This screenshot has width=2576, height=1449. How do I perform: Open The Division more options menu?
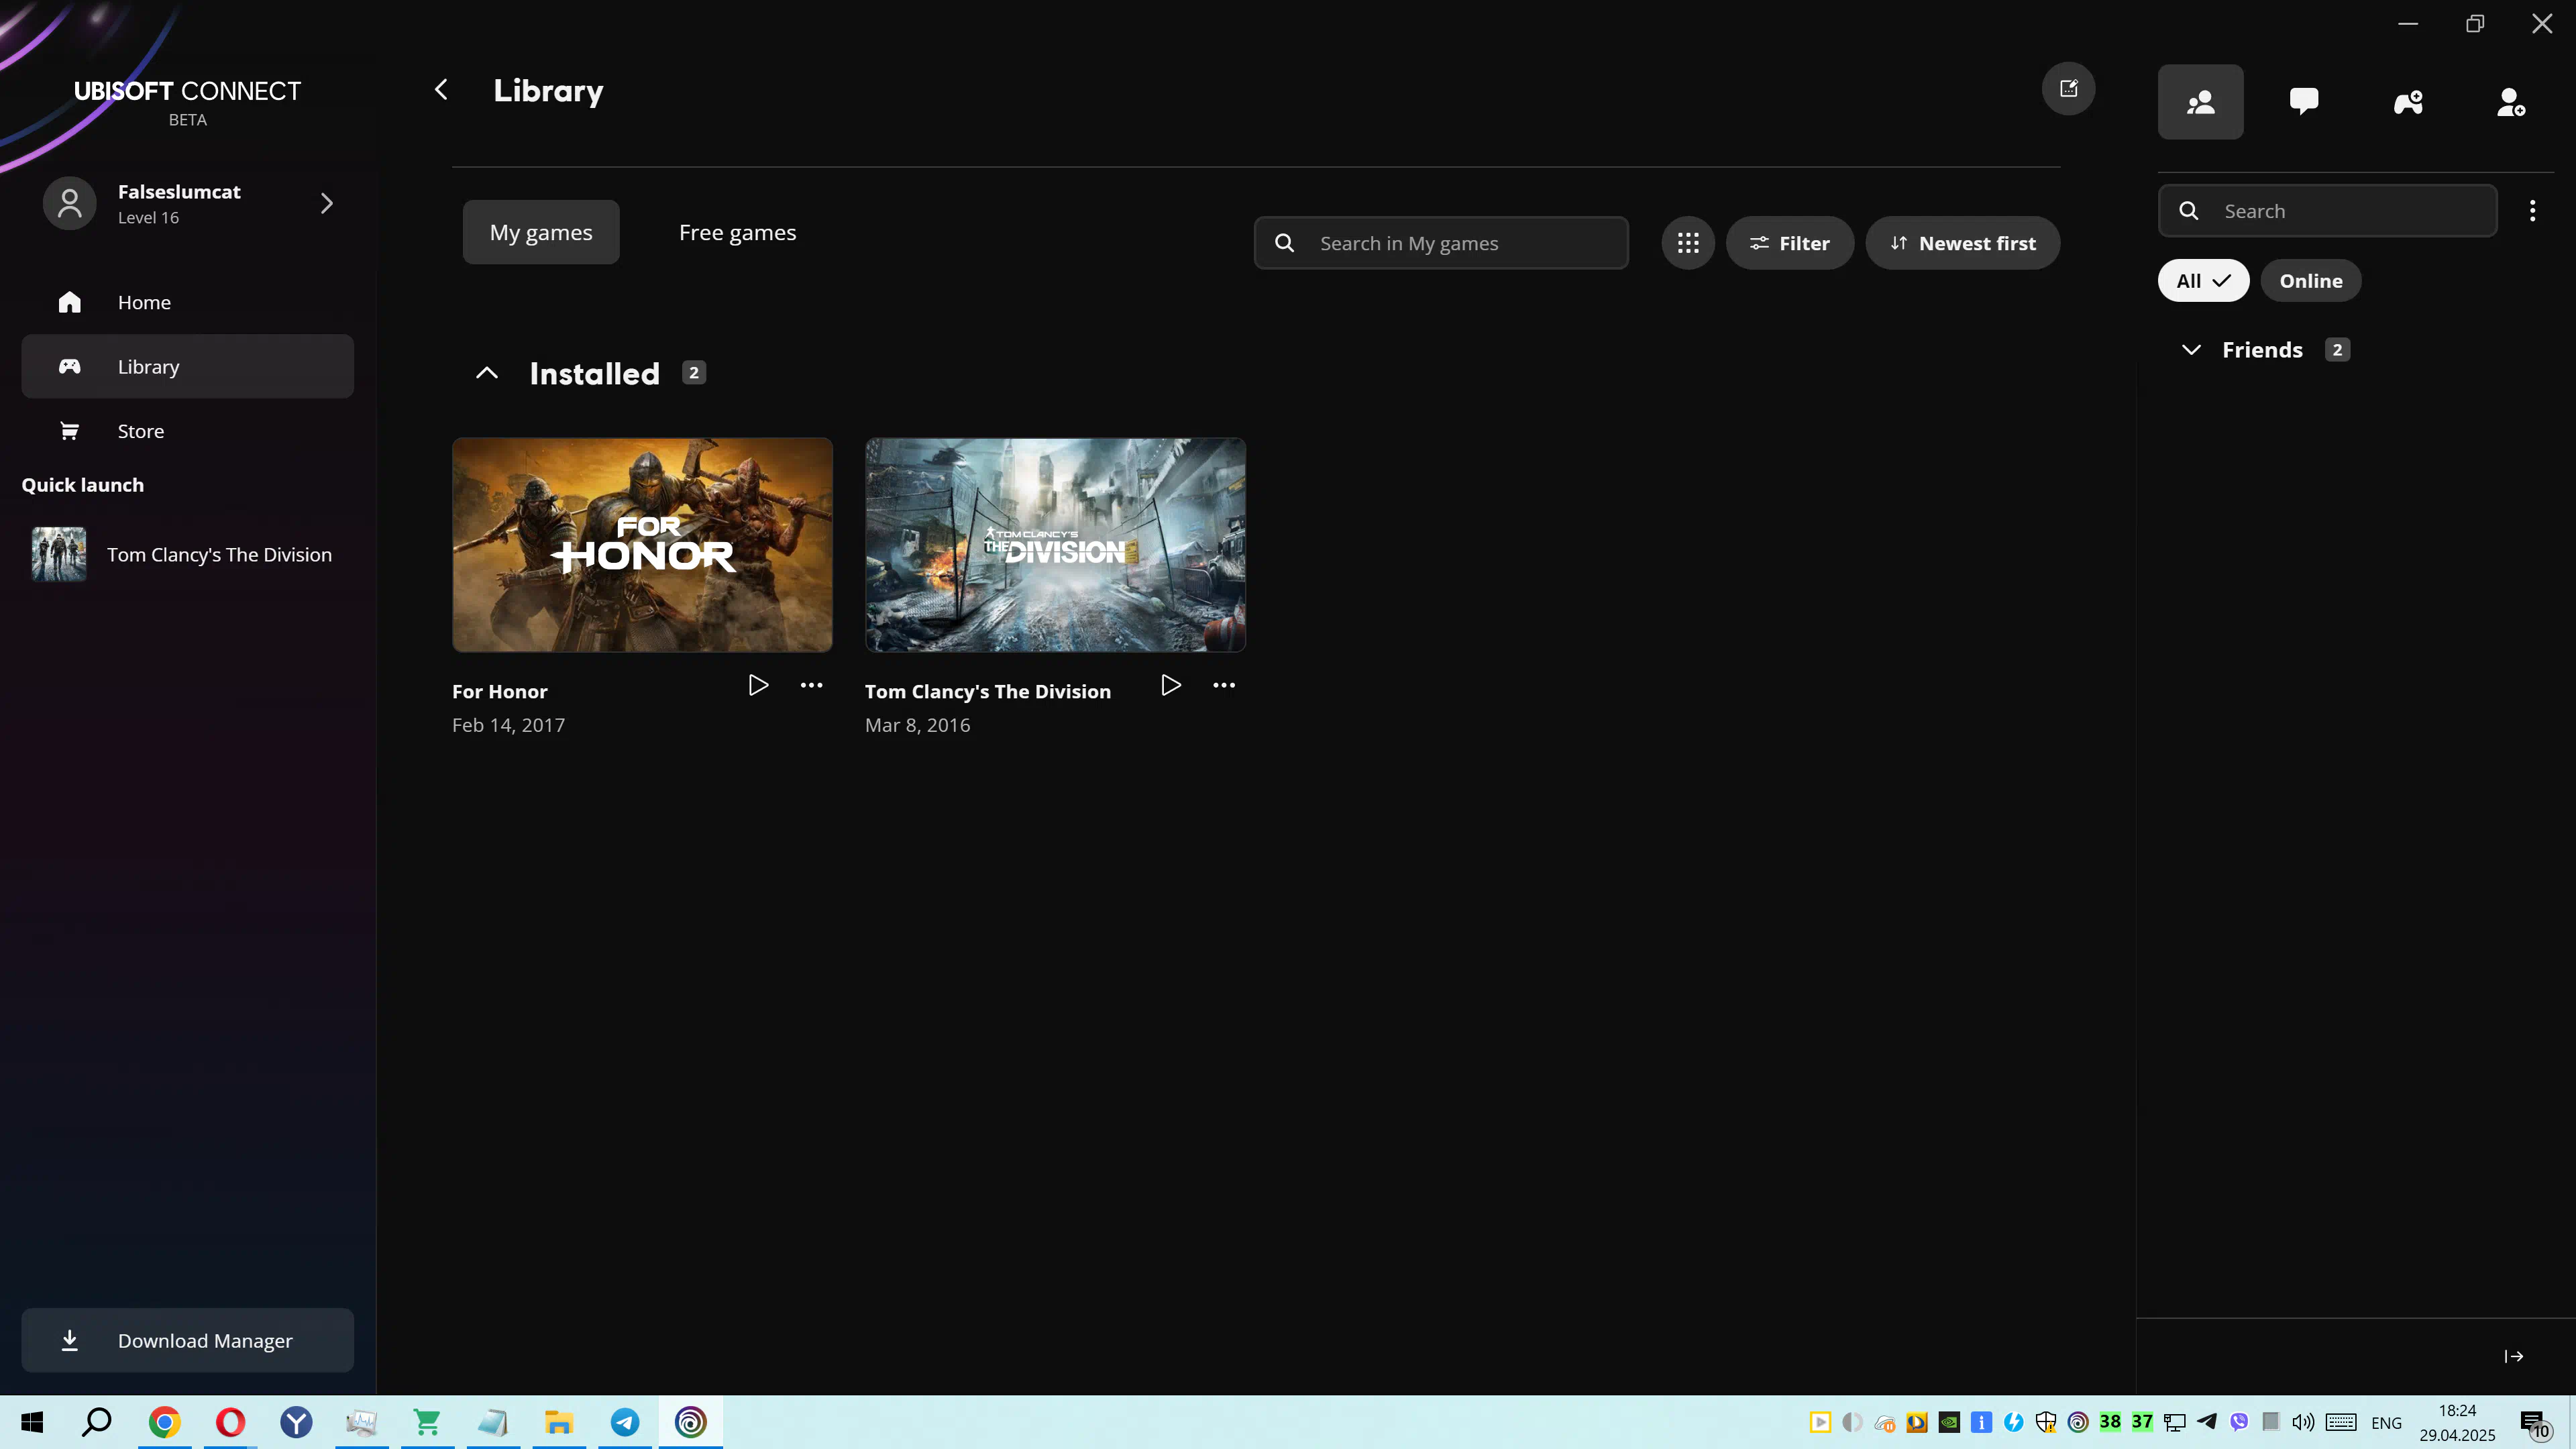[1224, 685]
